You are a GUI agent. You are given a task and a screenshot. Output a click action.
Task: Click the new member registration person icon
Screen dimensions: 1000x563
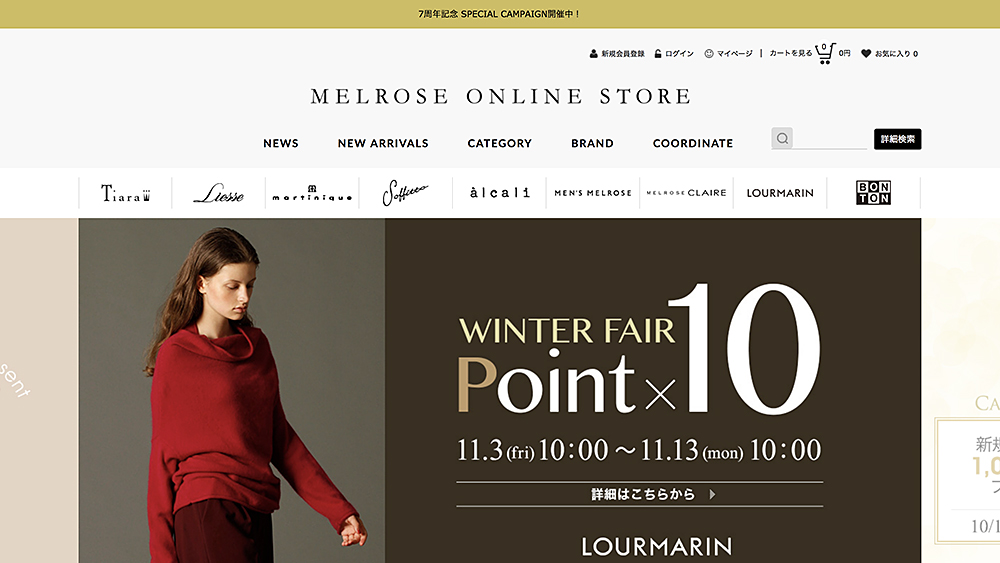point(594,54)
